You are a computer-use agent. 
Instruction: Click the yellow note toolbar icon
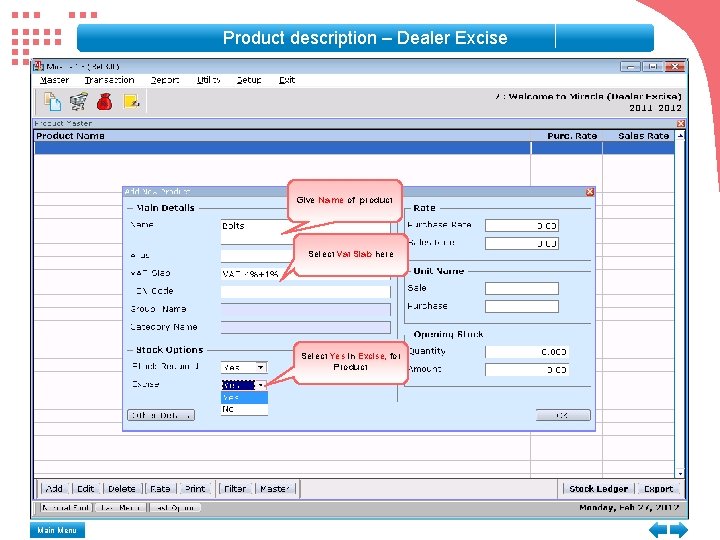coord(131,101)
